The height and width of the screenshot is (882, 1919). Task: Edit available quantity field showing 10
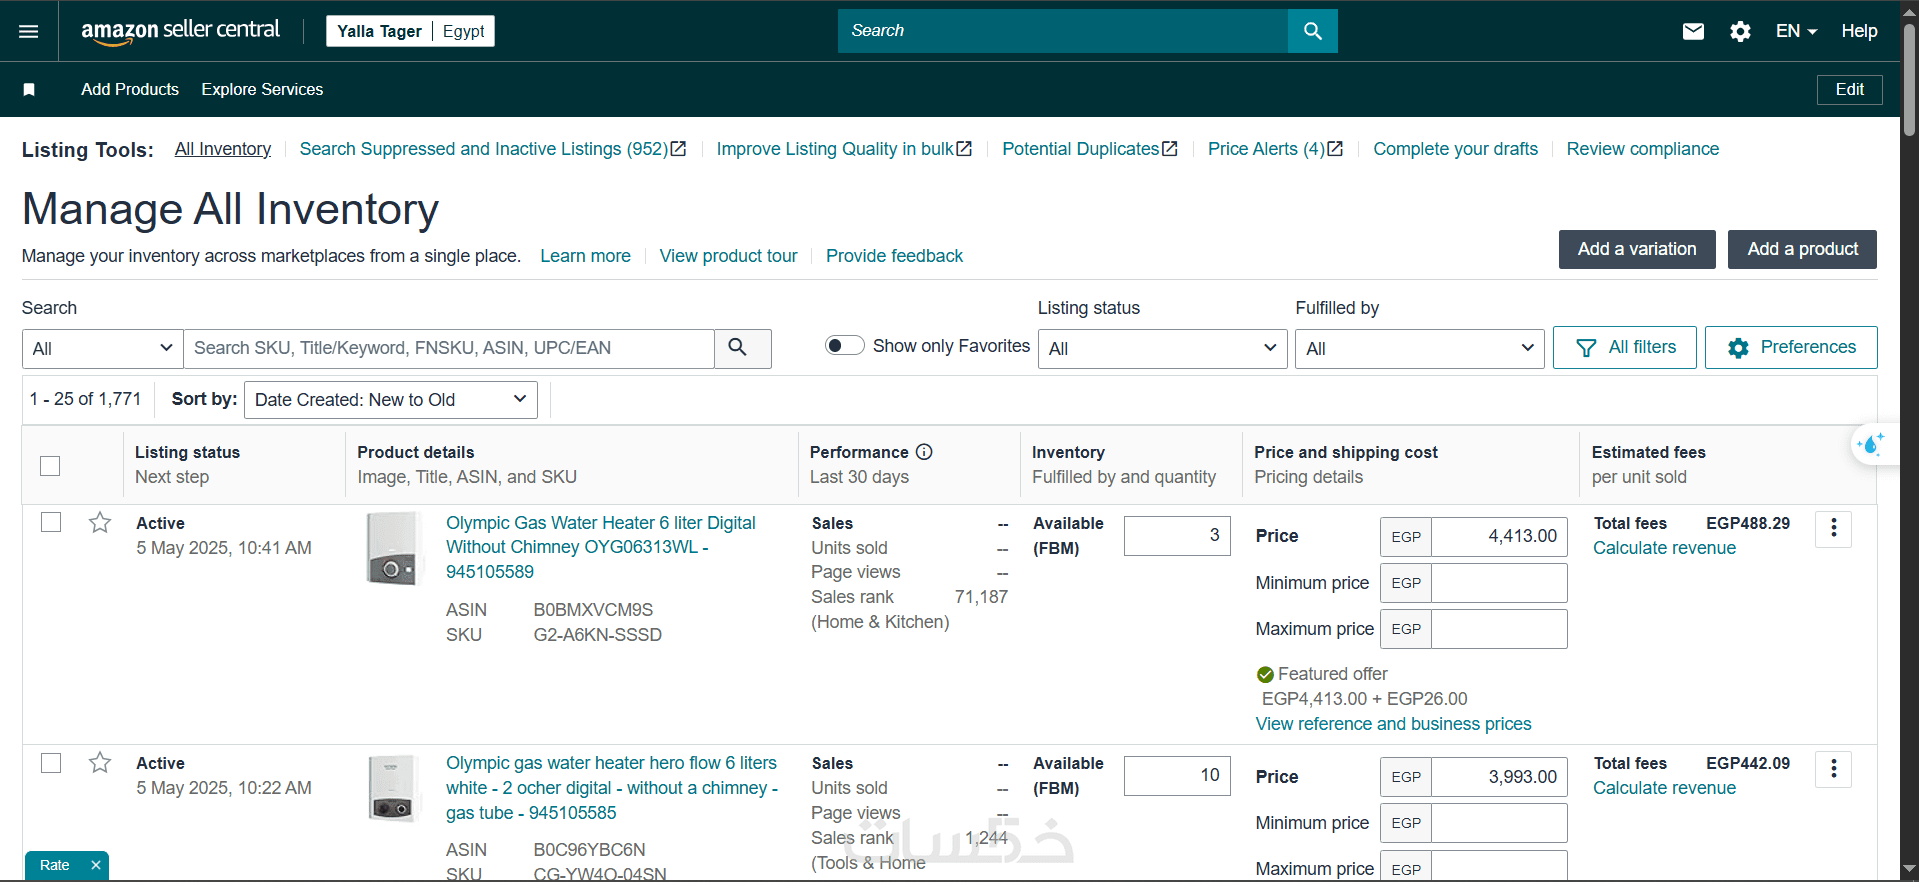pos(1177,776)
